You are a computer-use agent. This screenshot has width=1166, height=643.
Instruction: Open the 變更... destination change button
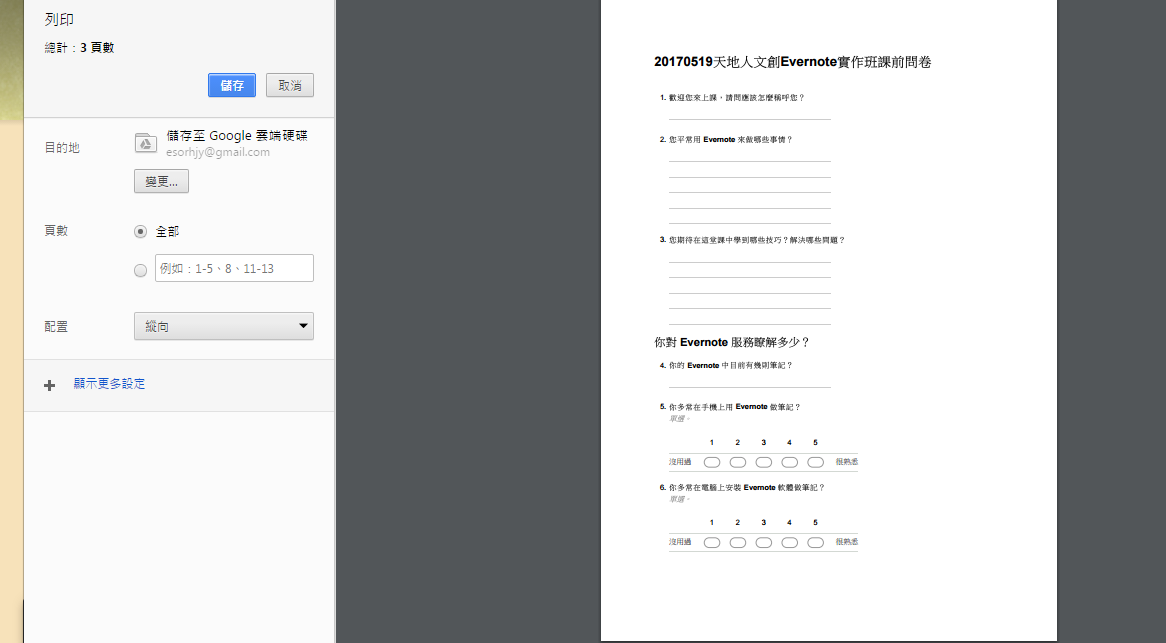click(x=161, y=181)
